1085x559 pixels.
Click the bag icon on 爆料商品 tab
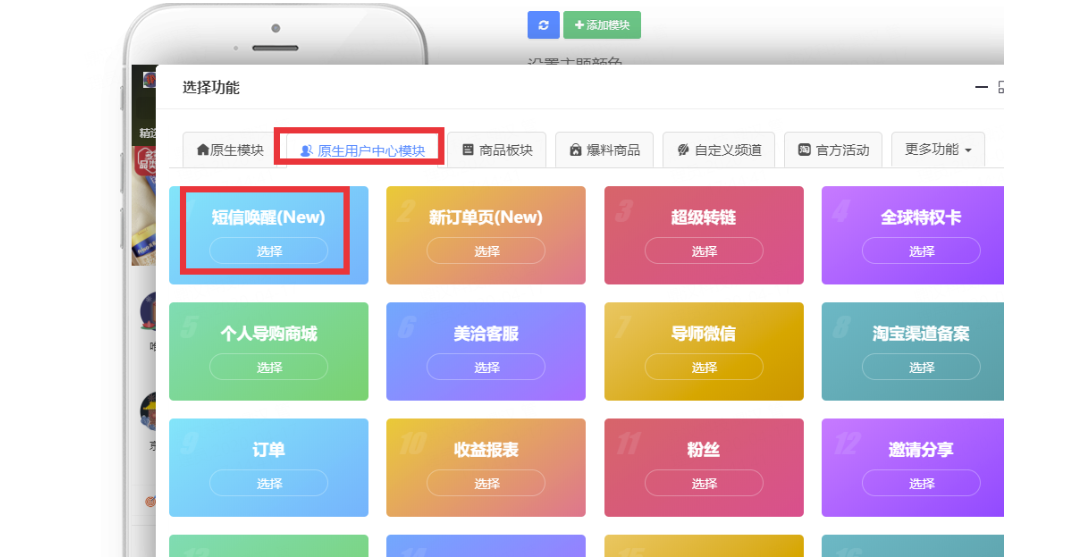575,149
